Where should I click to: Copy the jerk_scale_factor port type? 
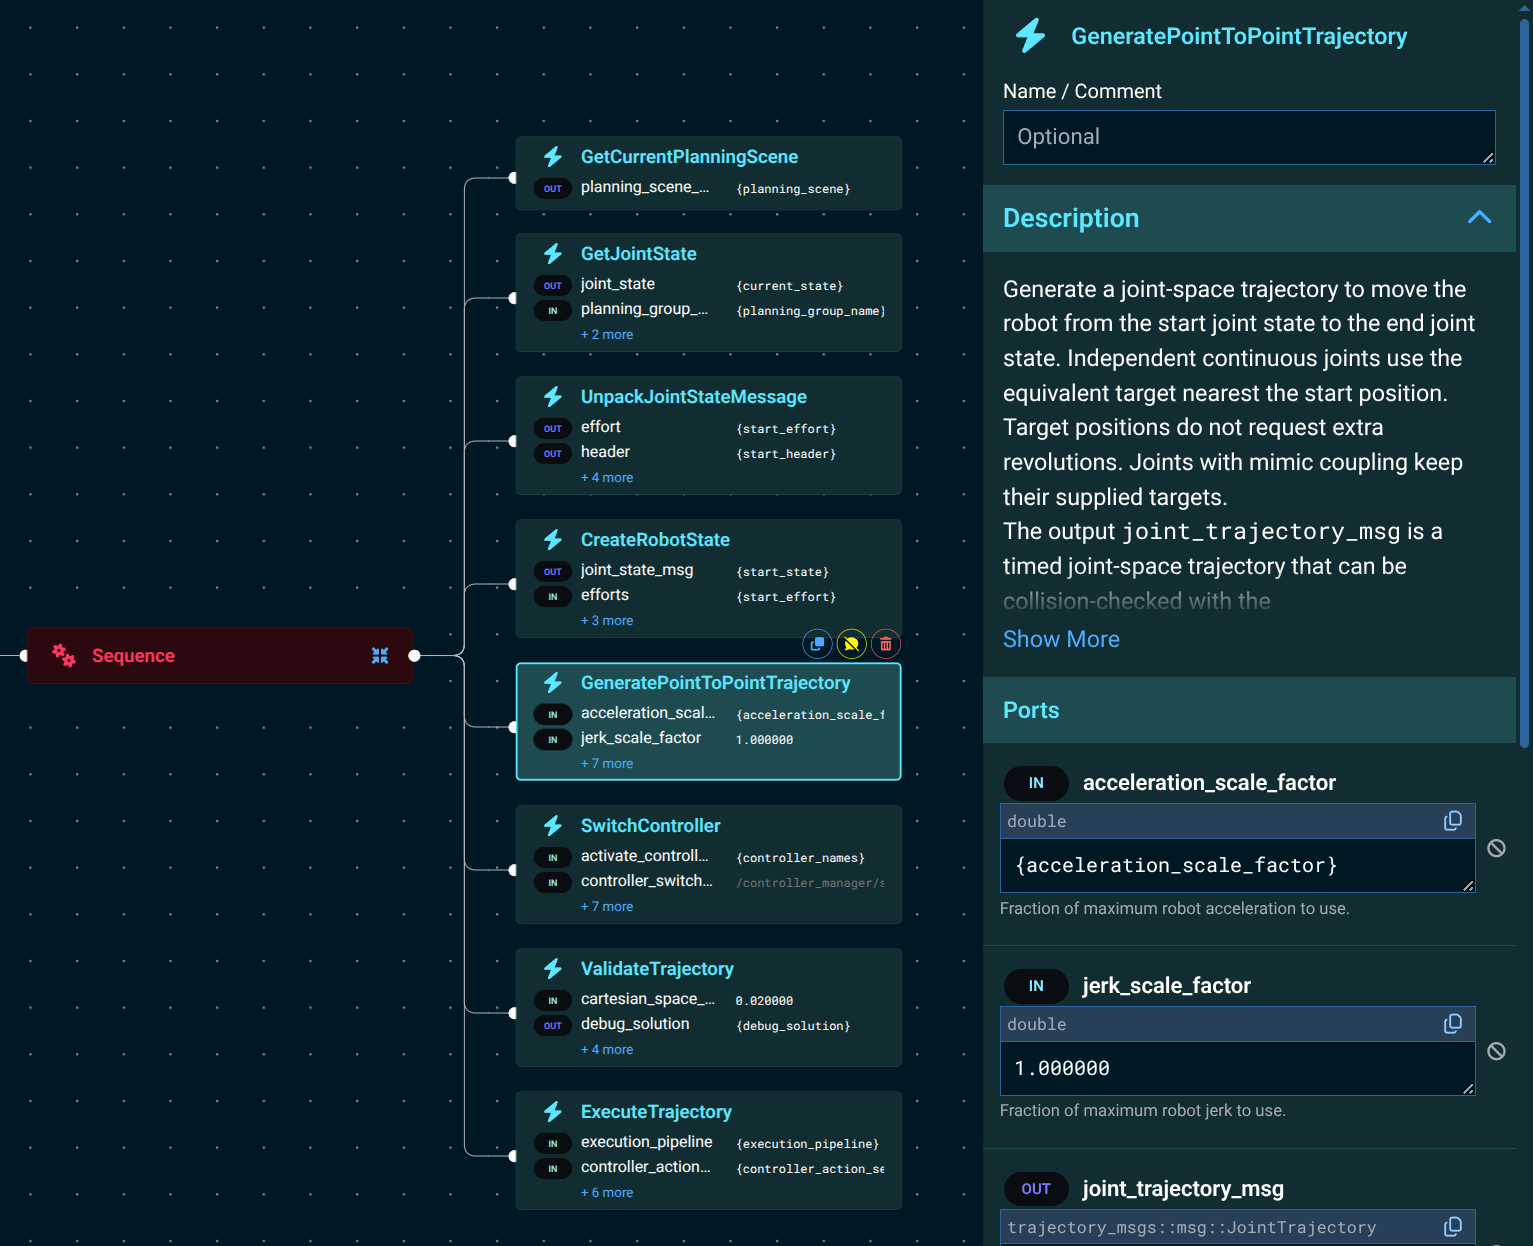(1453, 1024)
